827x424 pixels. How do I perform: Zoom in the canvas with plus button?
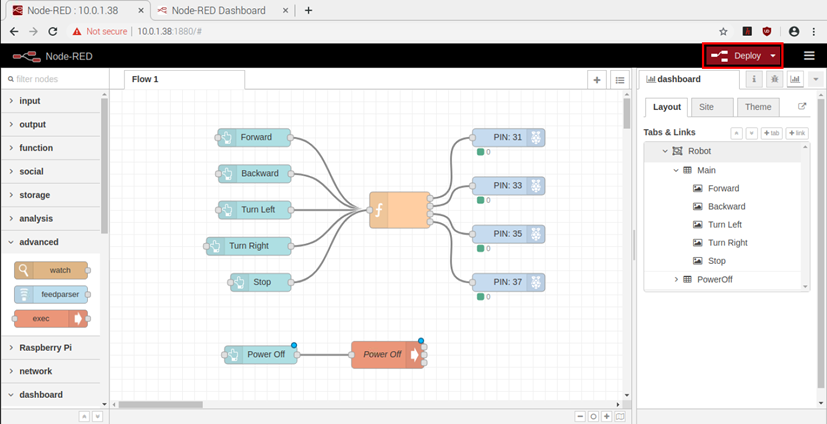607,417
